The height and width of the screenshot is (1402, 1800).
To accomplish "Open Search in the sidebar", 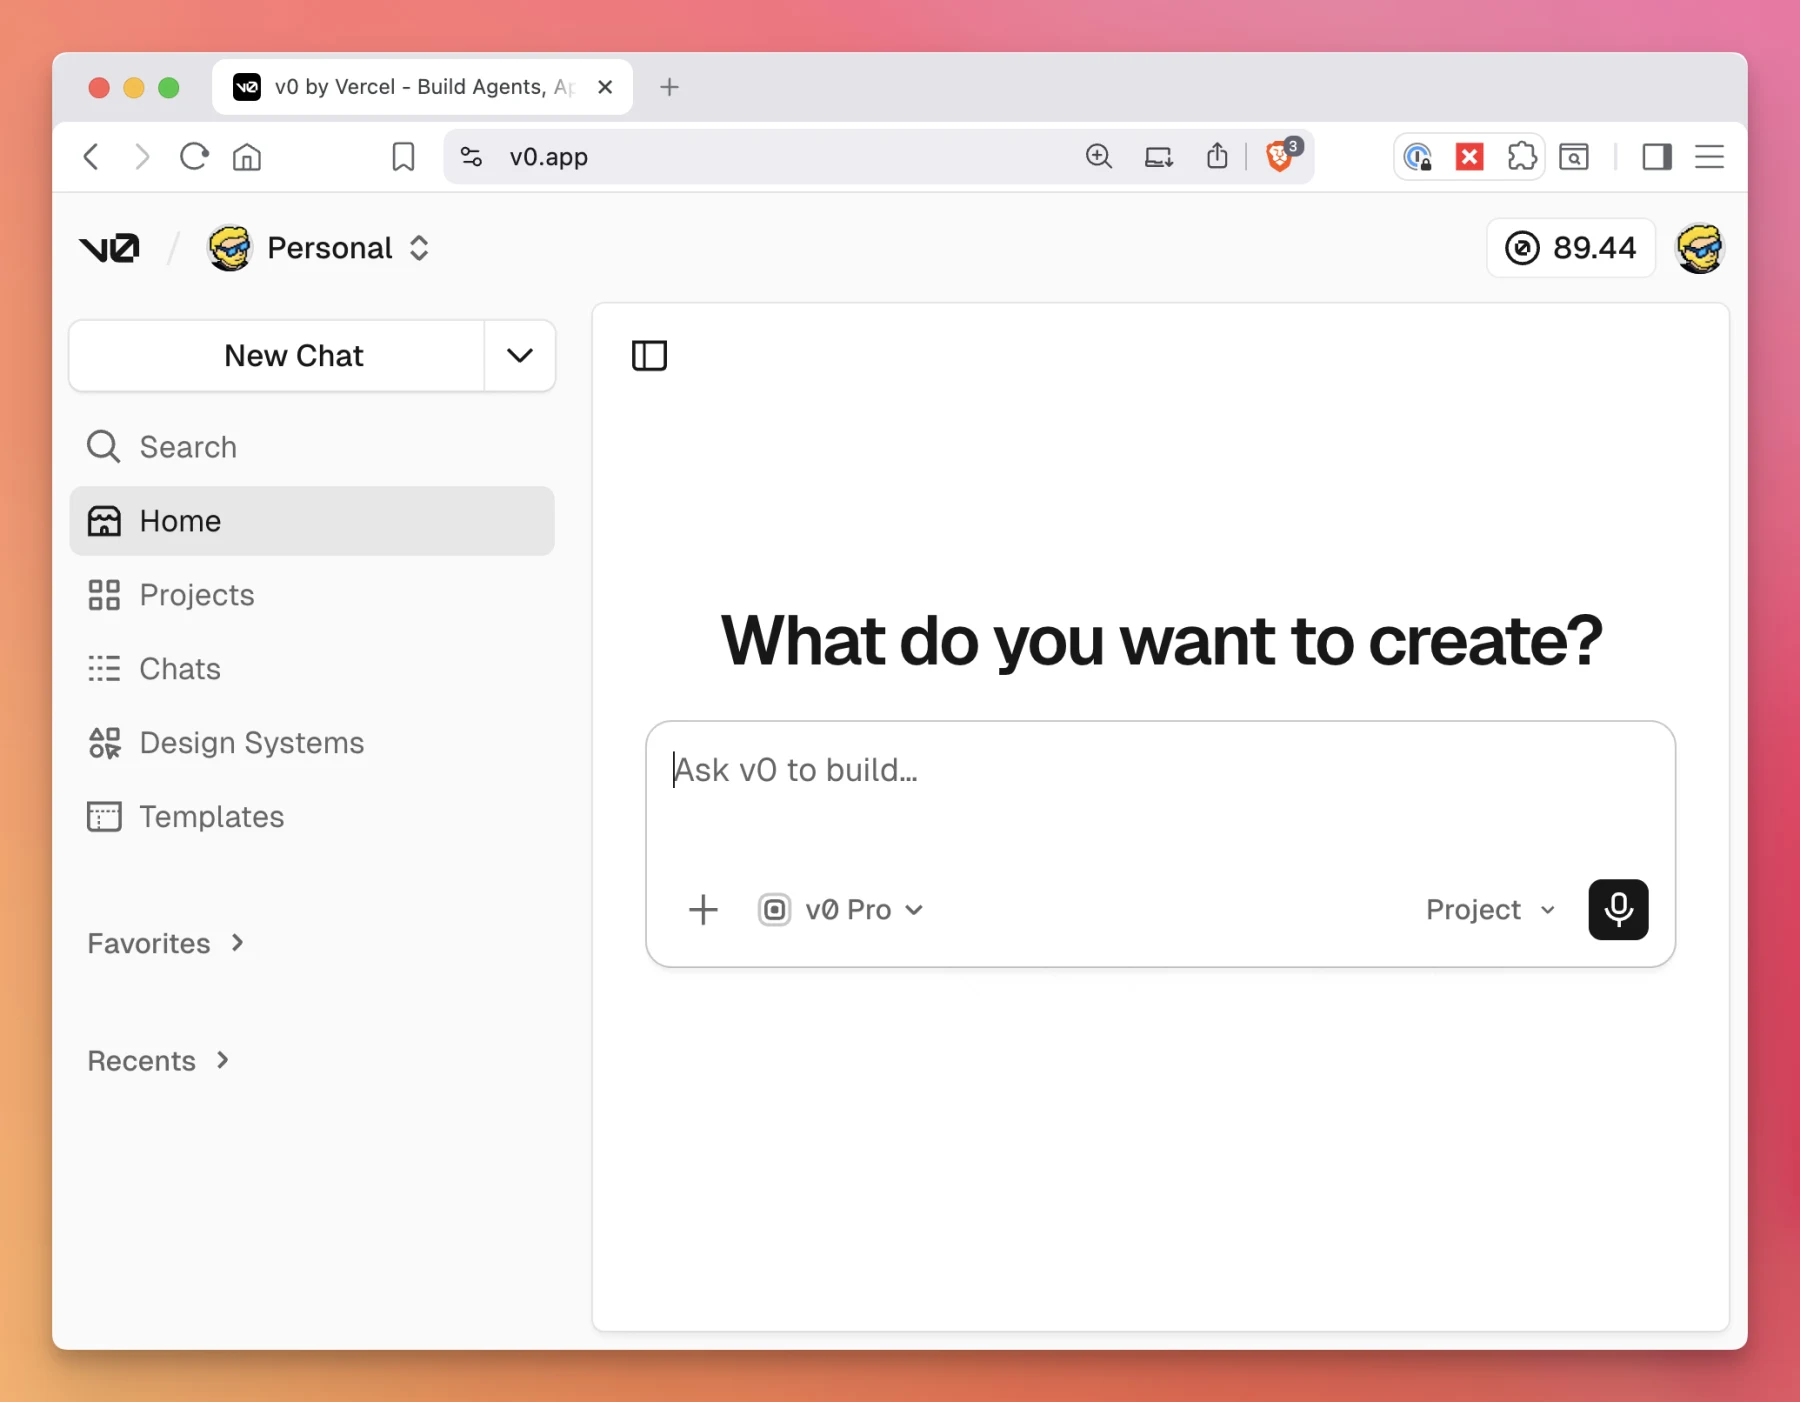I will [312, 447].
